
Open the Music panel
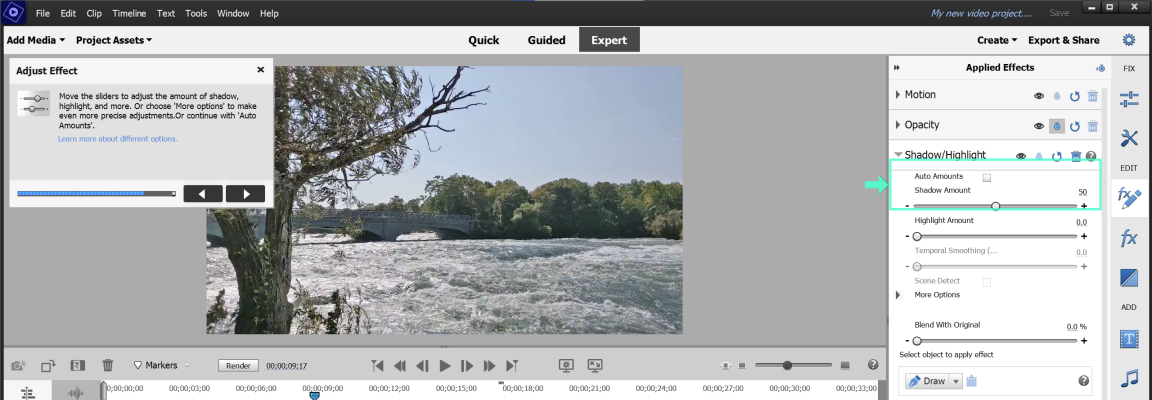(x=1129, y=379)
